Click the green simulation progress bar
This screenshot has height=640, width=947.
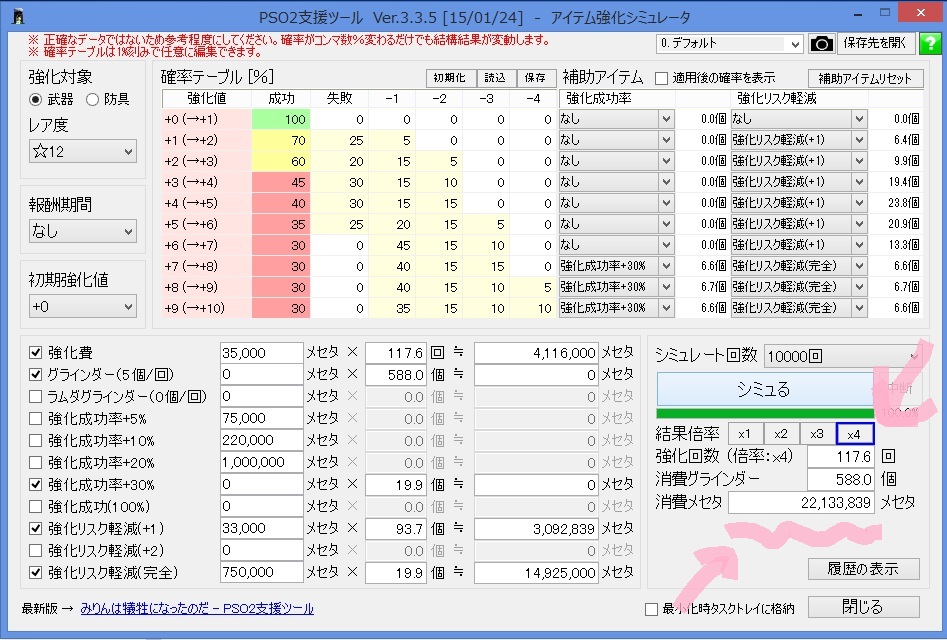765,414
